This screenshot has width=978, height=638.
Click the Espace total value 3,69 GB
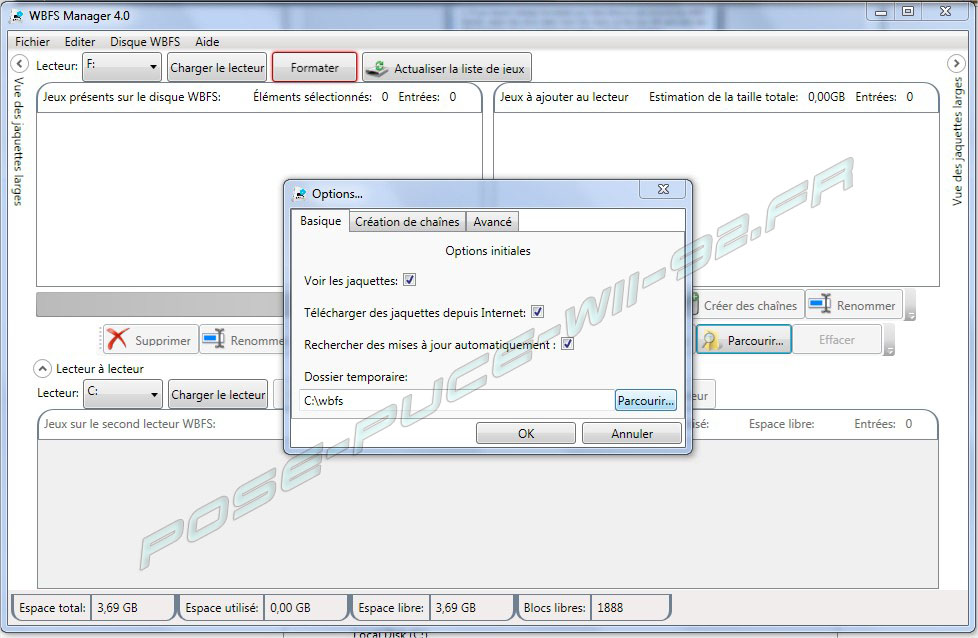(x=117, y=607)
